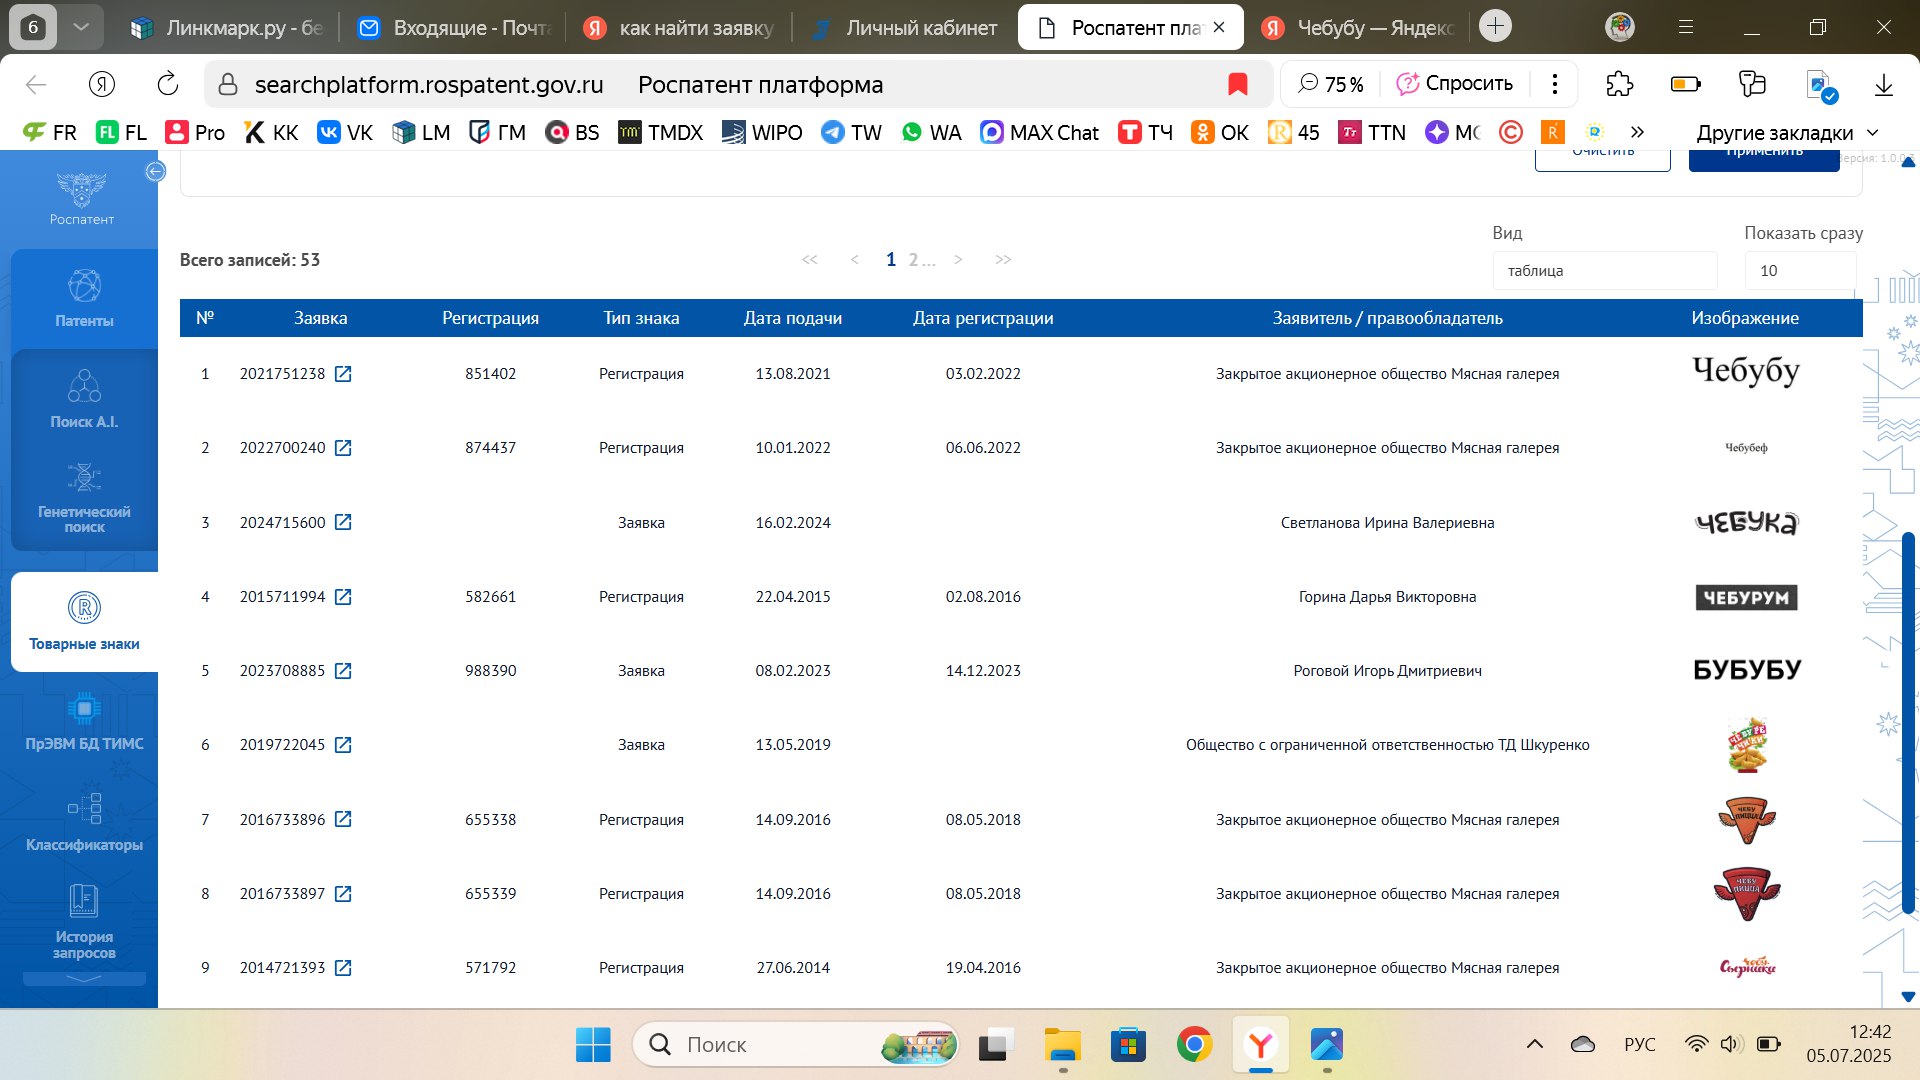Open address bar three-dot options menu

(x=1554, y=84)
